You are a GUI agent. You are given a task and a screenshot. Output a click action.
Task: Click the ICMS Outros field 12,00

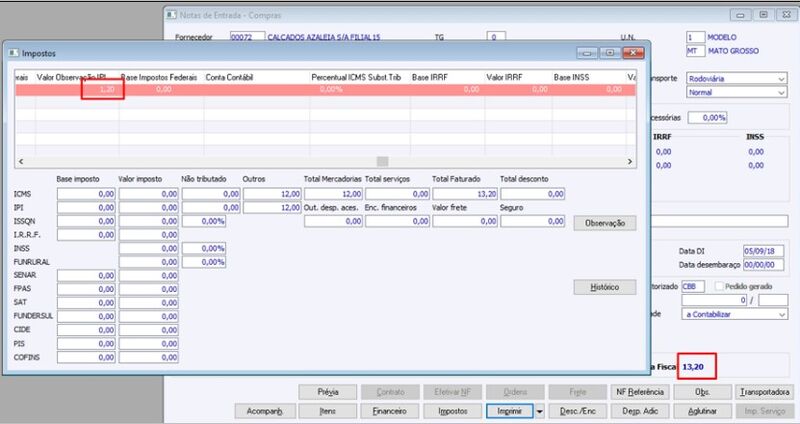(x=272, y=194)
